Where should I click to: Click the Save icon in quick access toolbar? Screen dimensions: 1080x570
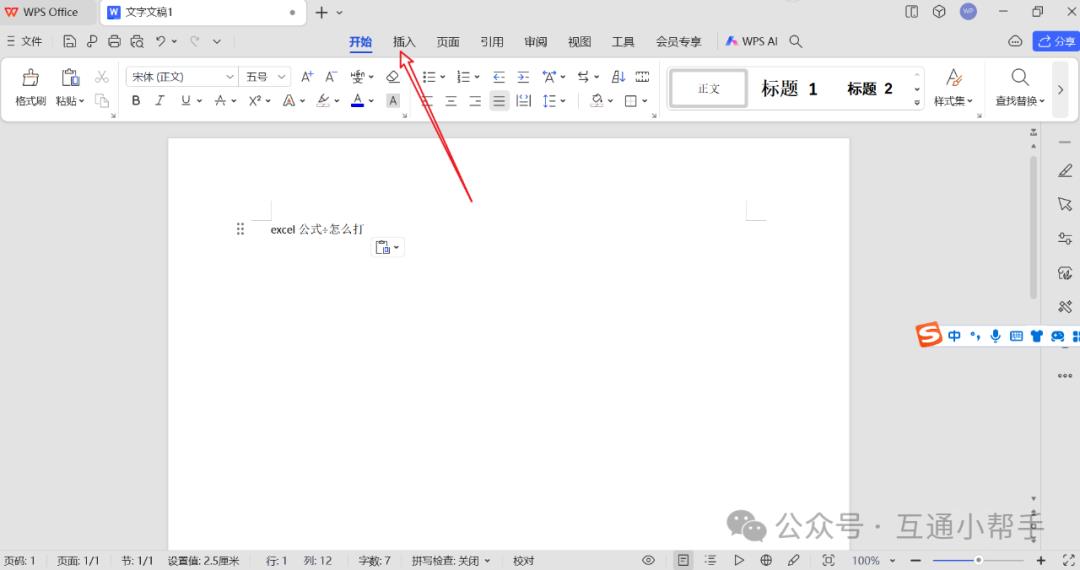tap(69, 41)
